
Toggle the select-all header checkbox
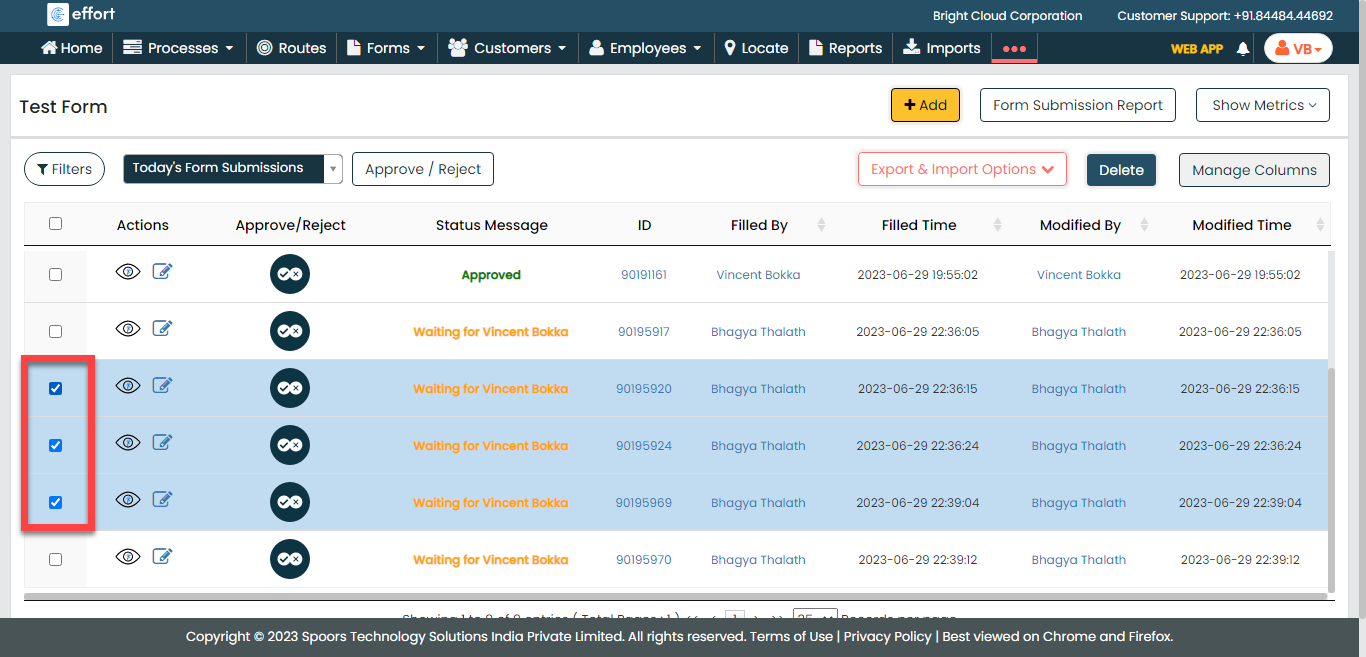point(55,224)
